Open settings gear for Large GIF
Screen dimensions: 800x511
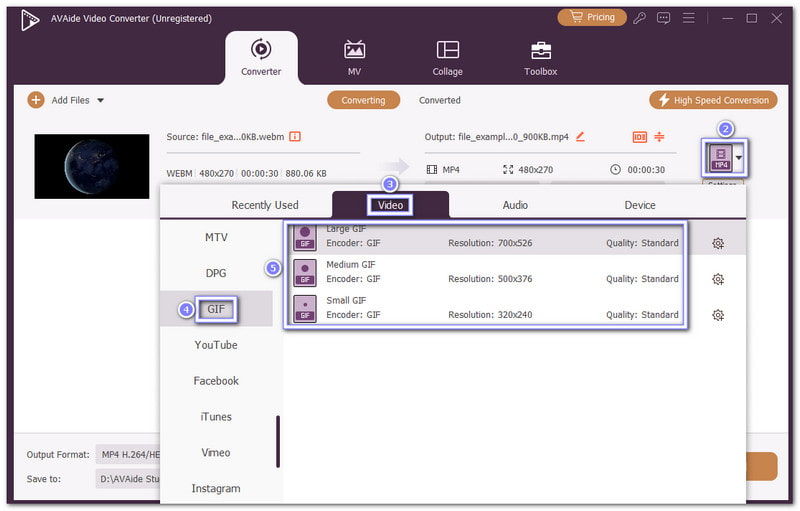[x=718, y=243]
